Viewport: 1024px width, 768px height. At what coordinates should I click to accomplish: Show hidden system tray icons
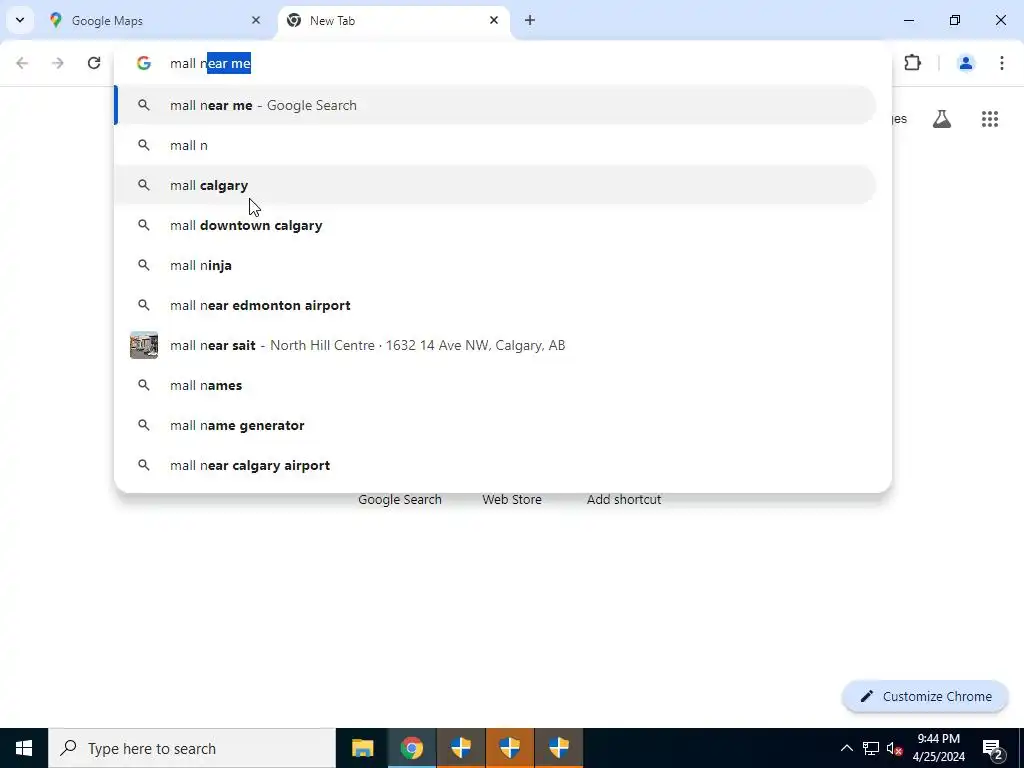click(846, 748)
